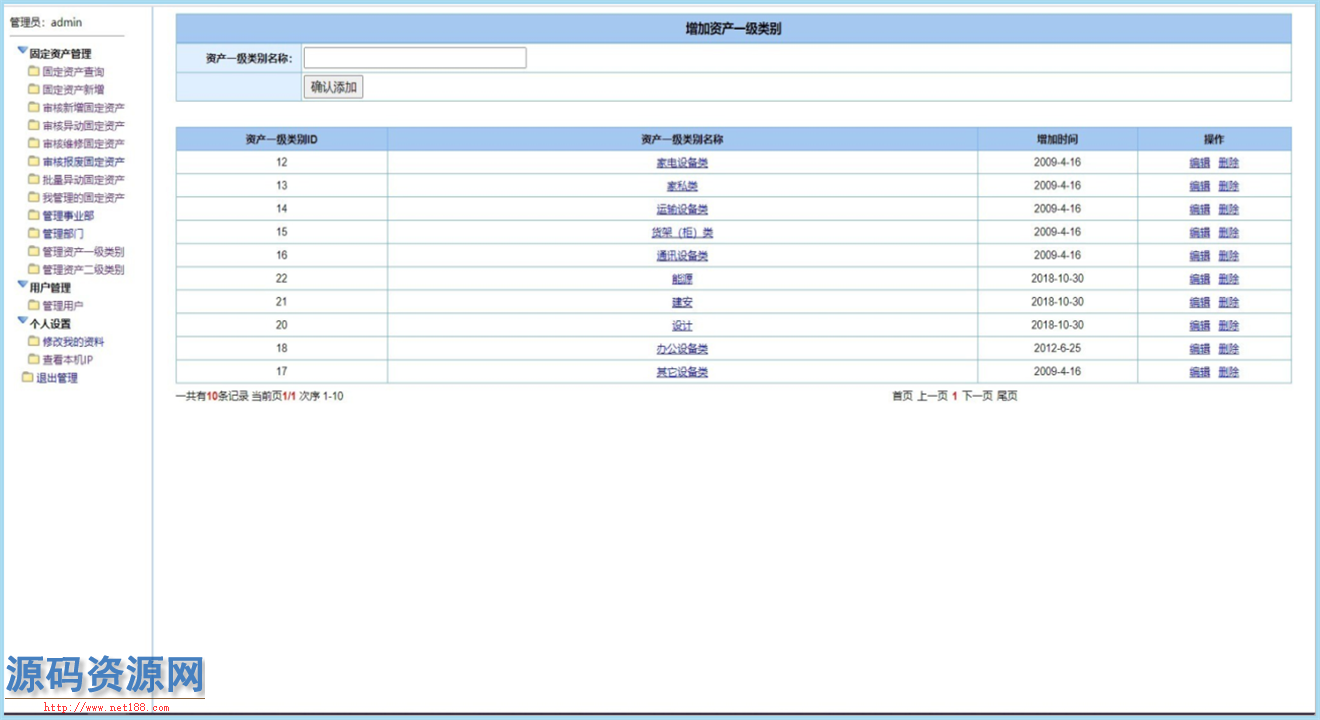
Task: Click folder icon beside 管理资产一级类别
Action: click(34, 251)
